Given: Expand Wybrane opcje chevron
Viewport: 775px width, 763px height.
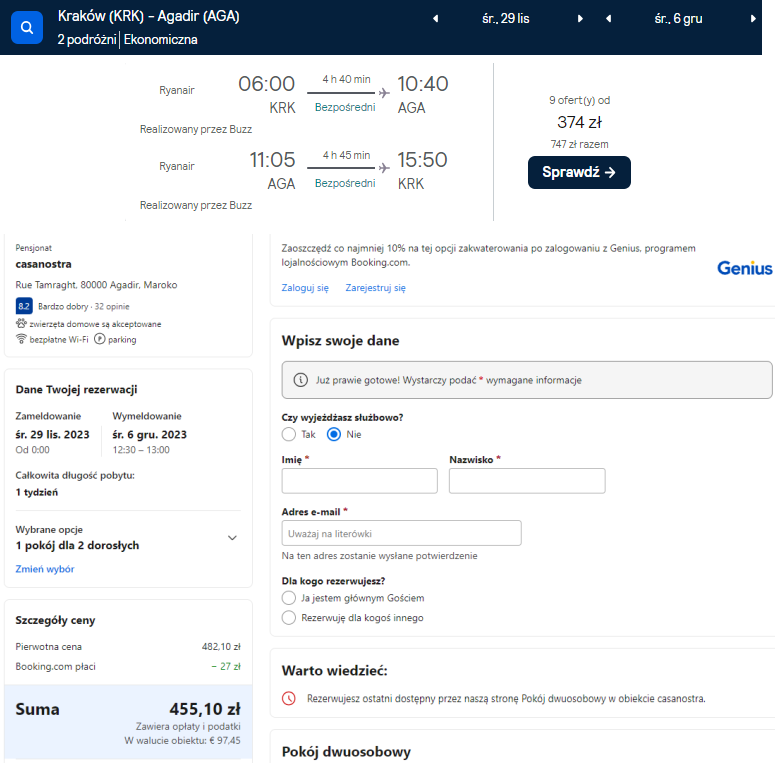Looking at the screenshot, I should click(232, 538).
